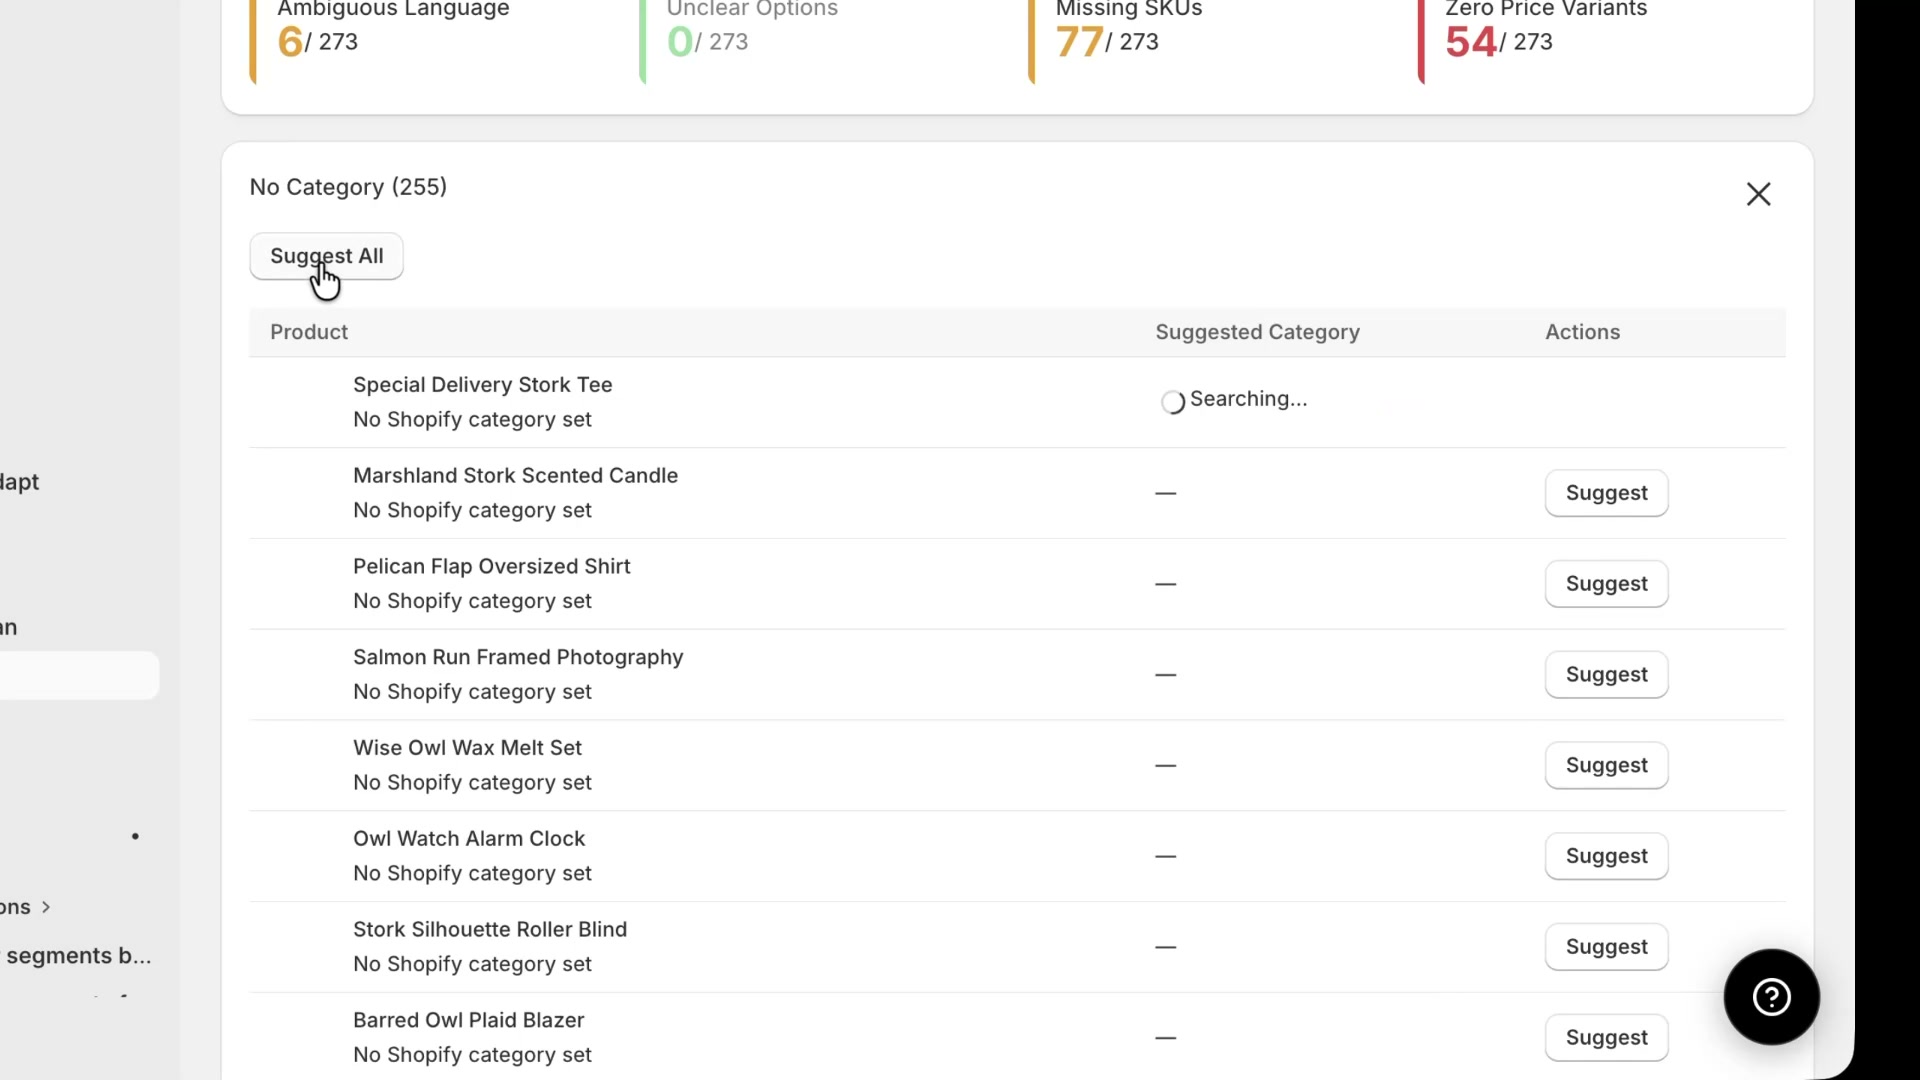This screenshot has height=1080, width=1920.
Task: Click the Suggested Category column header
Action: point(1257,332)
